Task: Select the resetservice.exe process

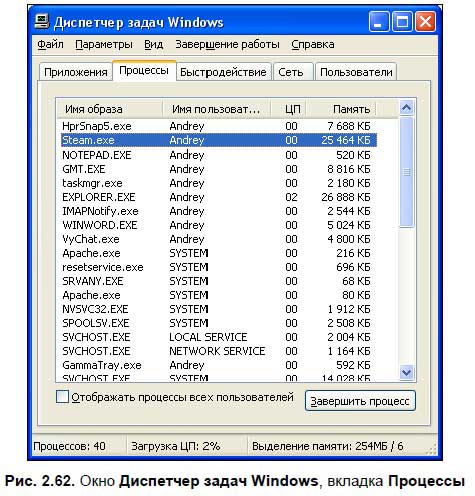Action: click(x=219, y=267)
